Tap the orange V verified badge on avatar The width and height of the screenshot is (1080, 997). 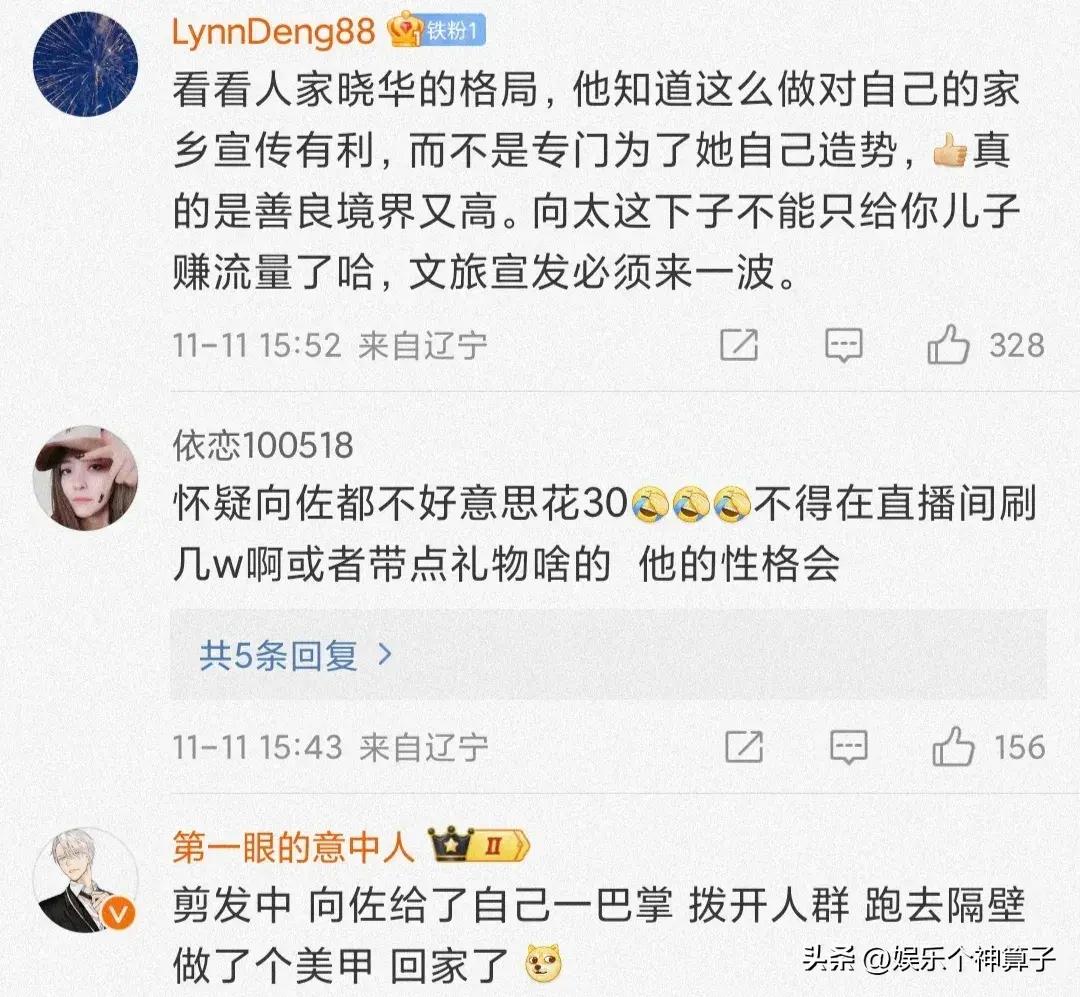[x=118, y=914]
